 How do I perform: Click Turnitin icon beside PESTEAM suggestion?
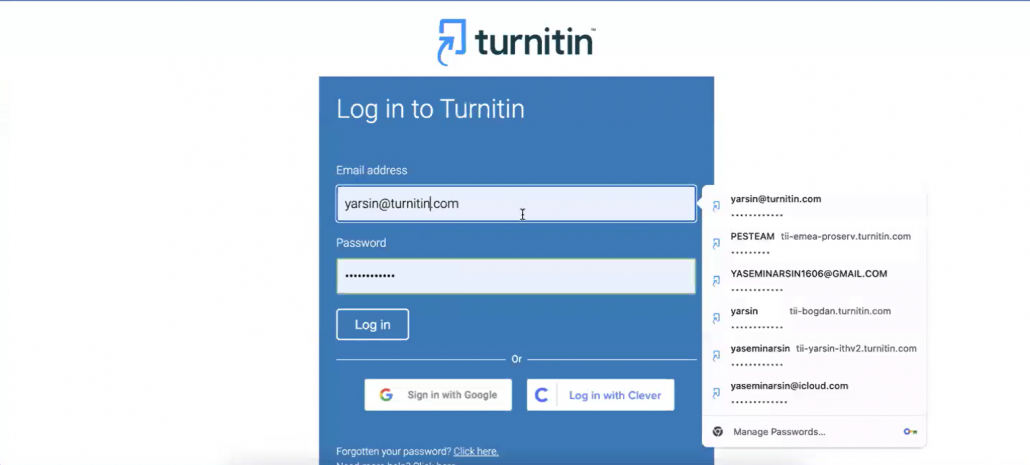(x=716, y=243)
